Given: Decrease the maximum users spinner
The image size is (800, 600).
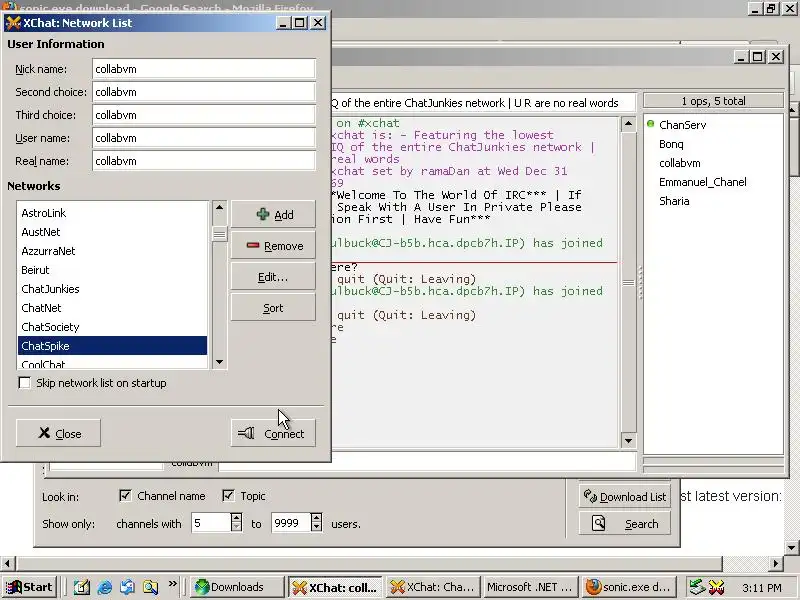Looking at the screenshot, I should [x=316, y=528].
